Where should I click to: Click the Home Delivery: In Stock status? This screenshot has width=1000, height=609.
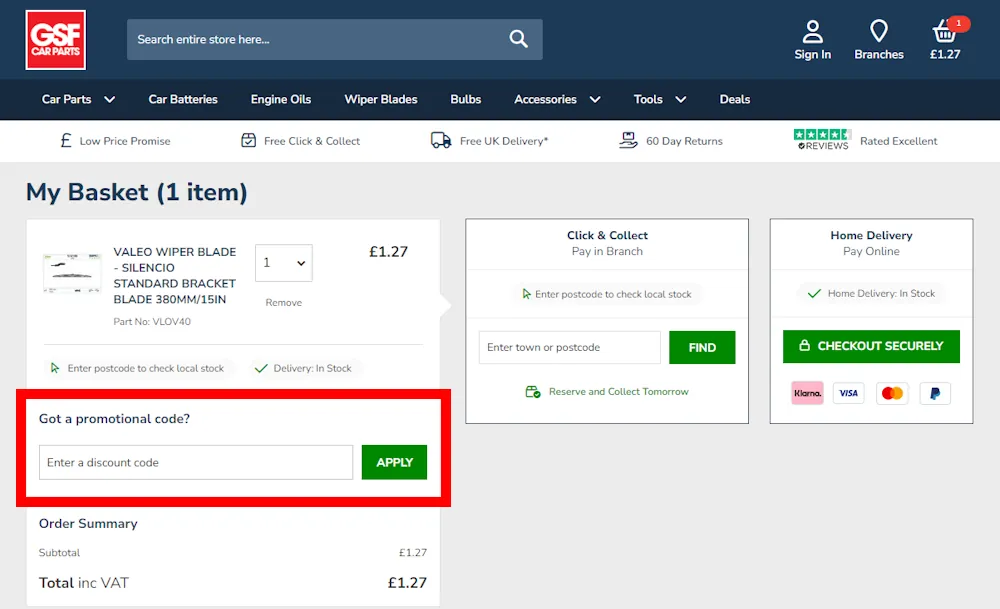coord(881,293)
